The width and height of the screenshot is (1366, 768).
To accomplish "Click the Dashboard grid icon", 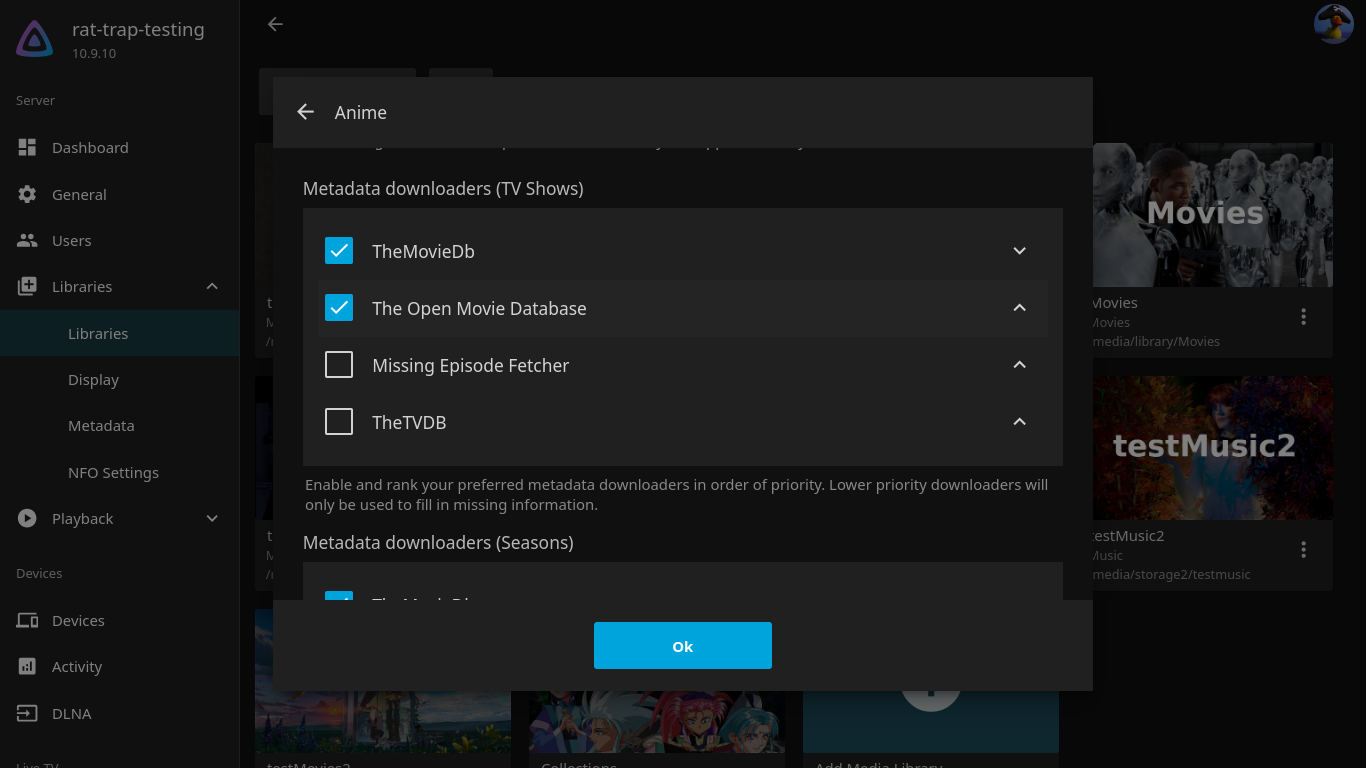I will tap(27, 147).
